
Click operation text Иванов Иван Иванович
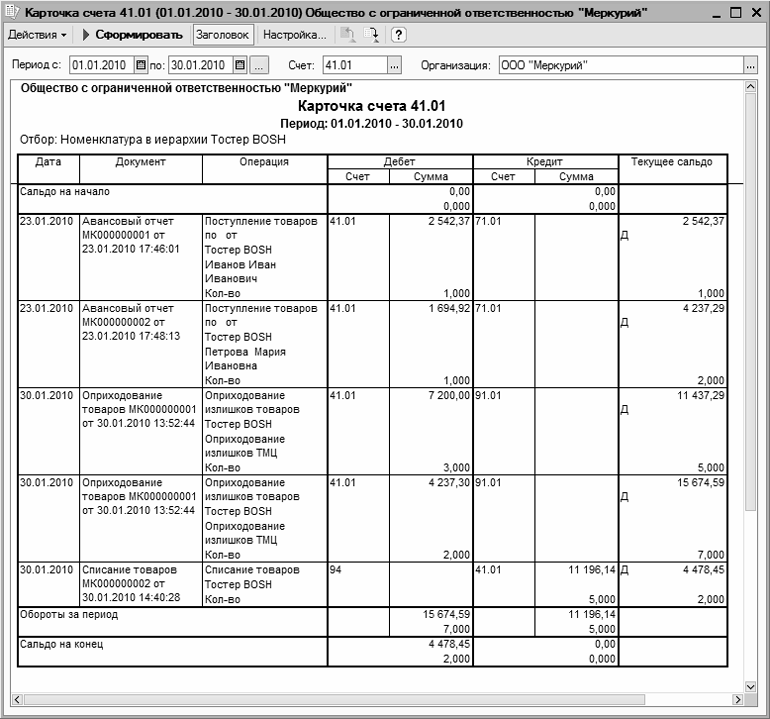click(x=240, y=272)
